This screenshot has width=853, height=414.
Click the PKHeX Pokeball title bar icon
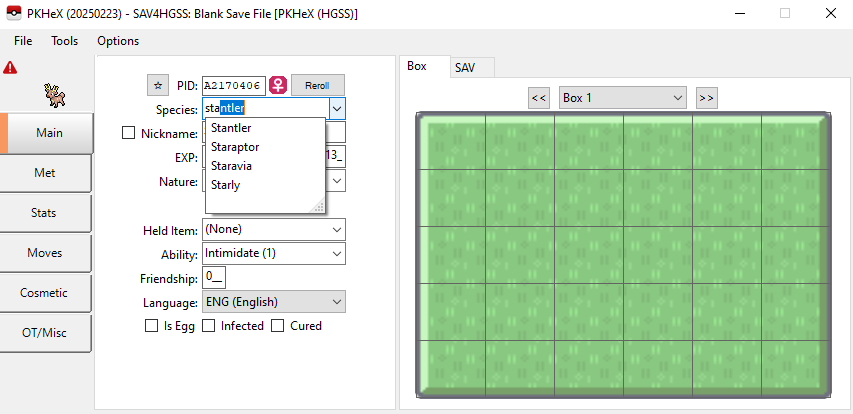click(x=14, y=14)
